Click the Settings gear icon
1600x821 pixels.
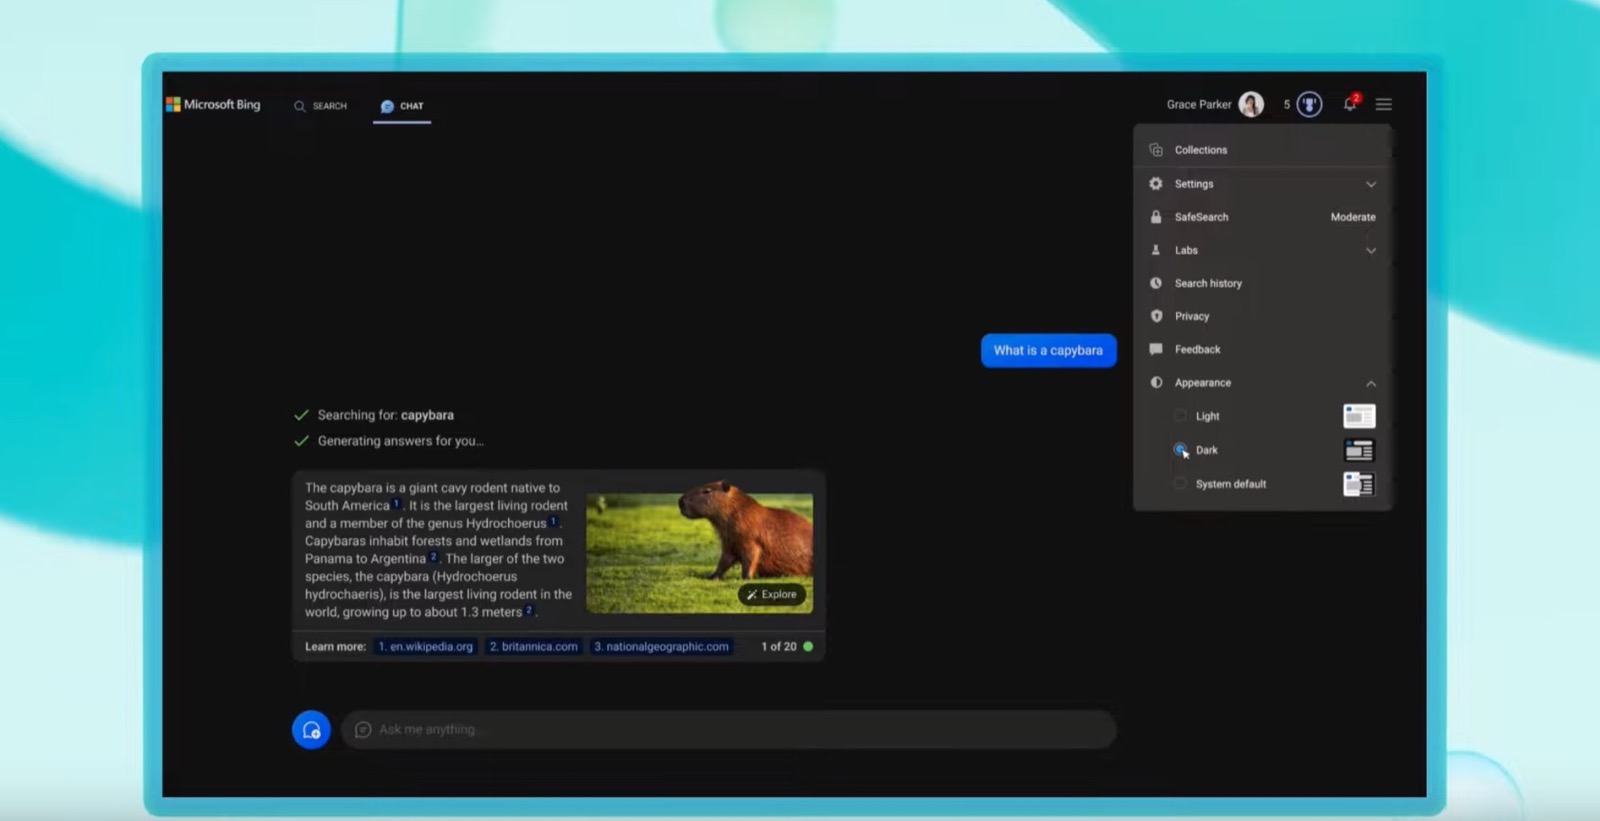tap(1156, 184)
